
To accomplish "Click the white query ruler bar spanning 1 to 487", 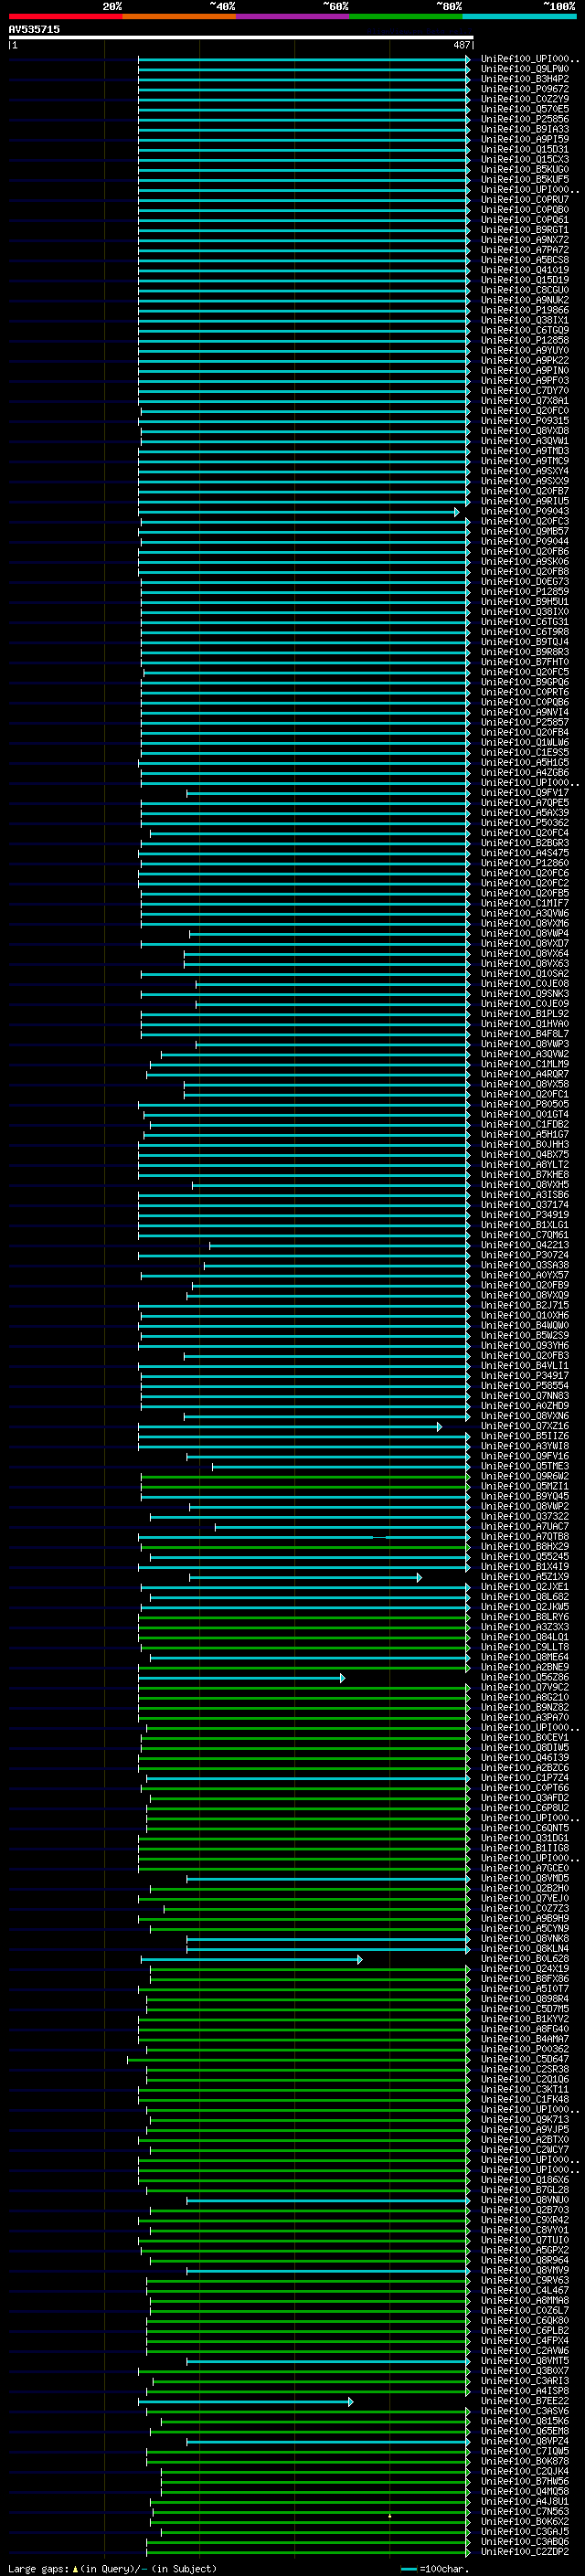I will 241,38.
